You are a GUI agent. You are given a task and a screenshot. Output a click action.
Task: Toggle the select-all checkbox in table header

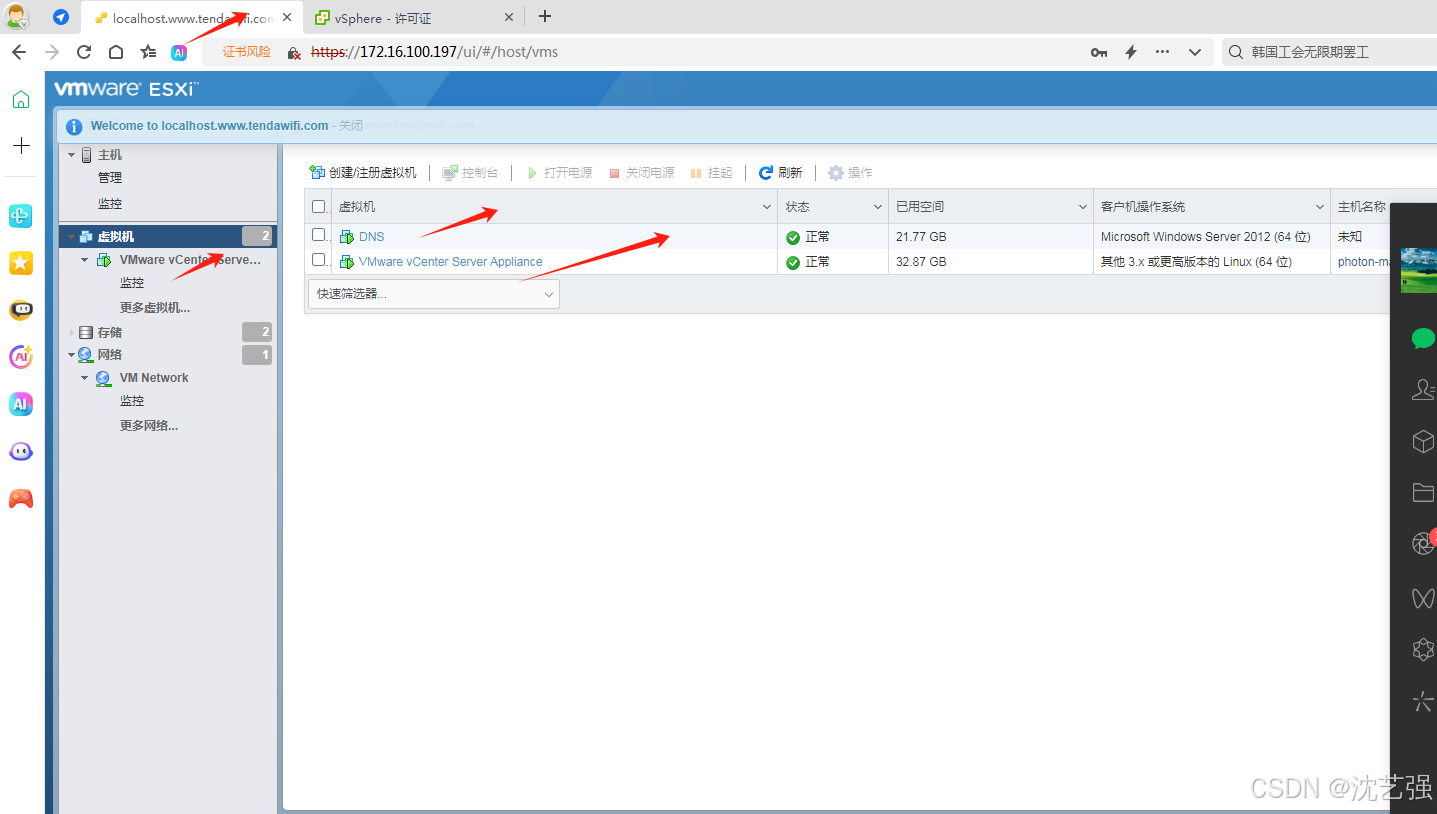(319, 207)
